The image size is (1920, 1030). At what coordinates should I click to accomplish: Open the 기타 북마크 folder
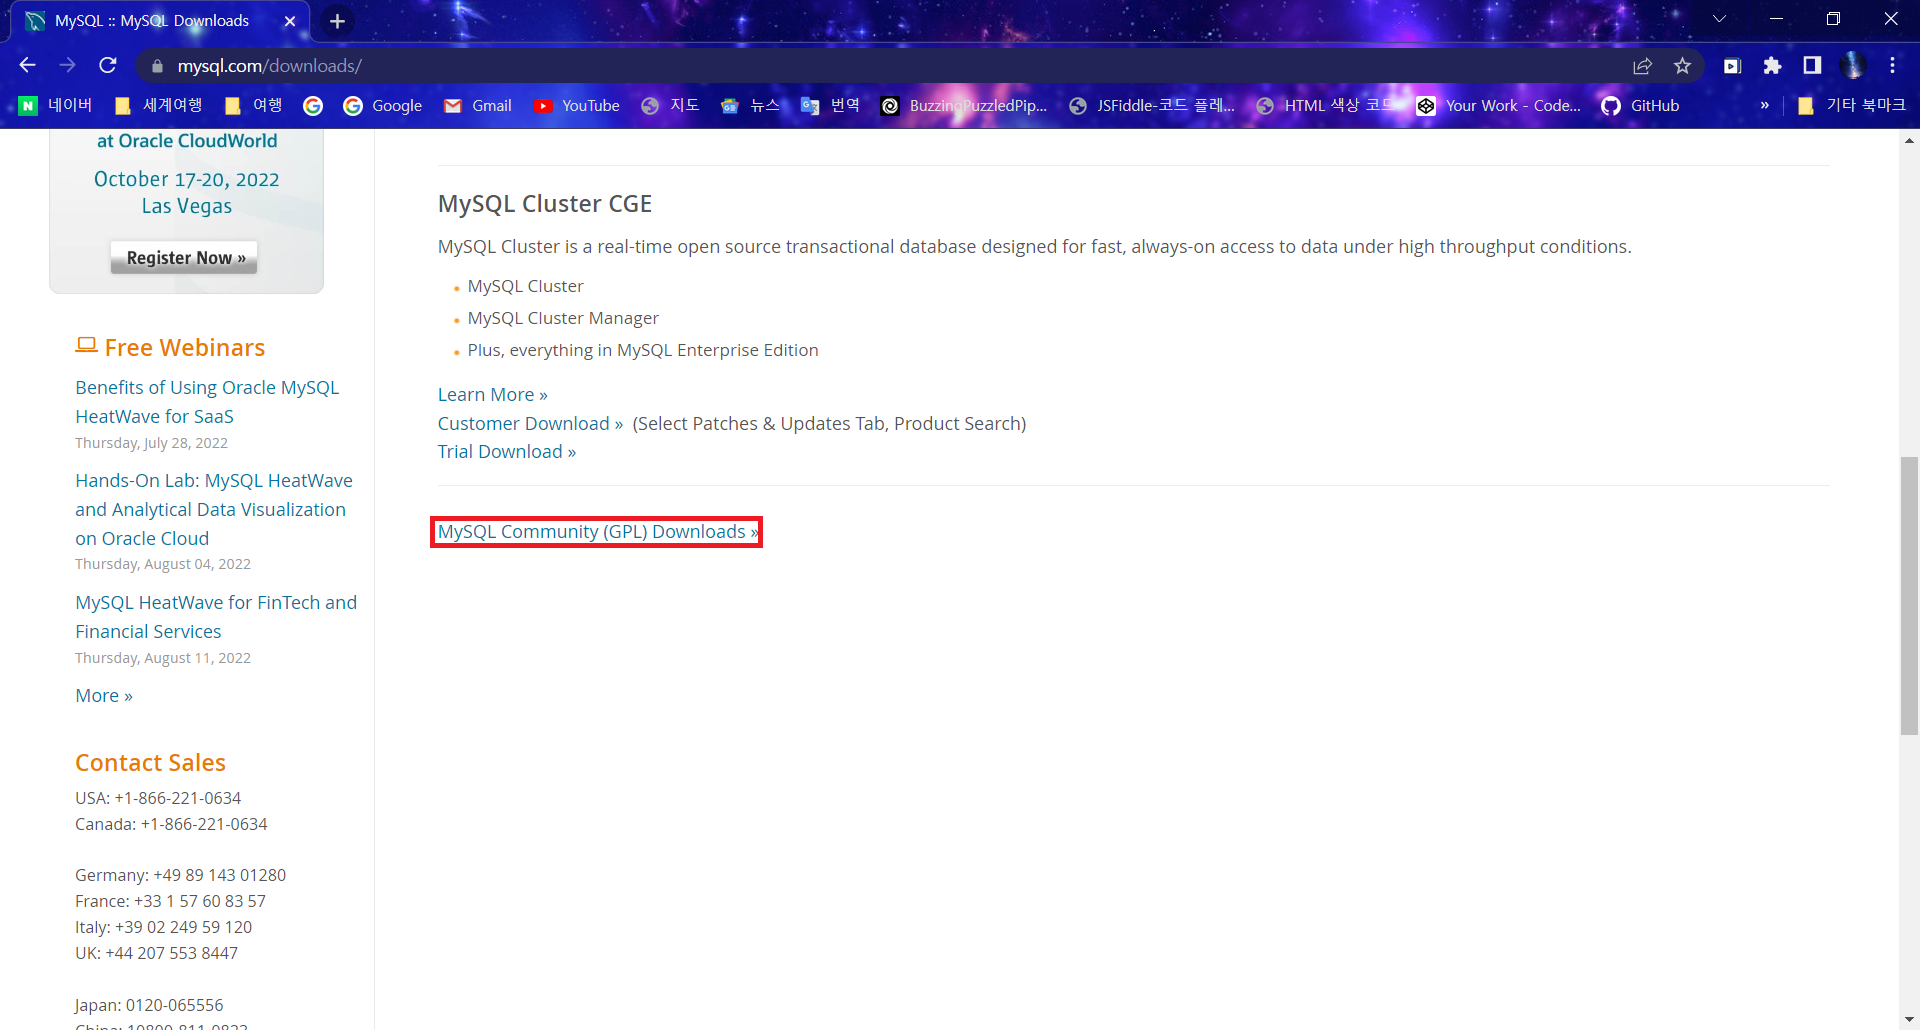(1852, 105)
